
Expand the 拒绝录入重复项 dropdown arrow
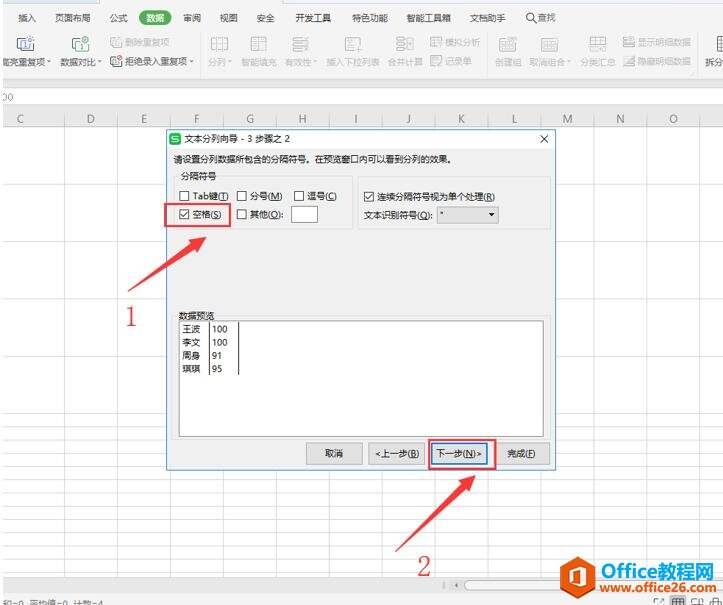tap(191, 61)
